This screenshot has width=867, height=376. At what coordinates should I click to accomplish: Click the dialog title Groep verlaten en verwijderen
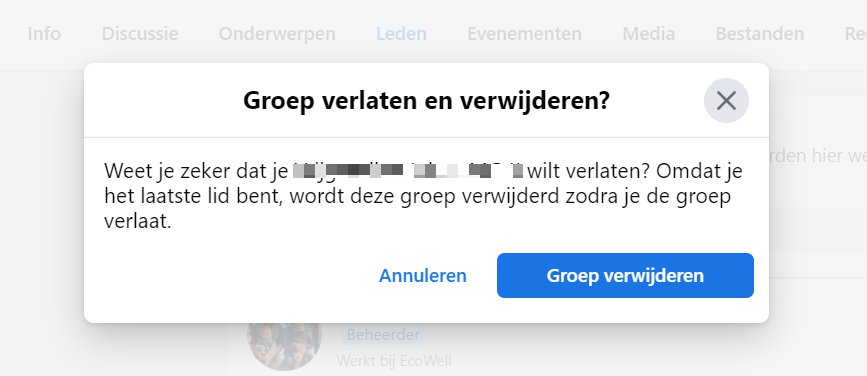(426, 101)
